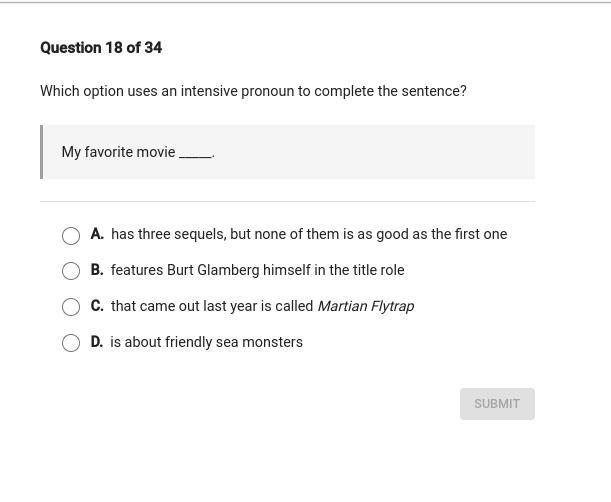Click the "My favorite movie" sentence text
This screenshot has height=502, width=611.
pyautogui.click(x=118, y=152)
